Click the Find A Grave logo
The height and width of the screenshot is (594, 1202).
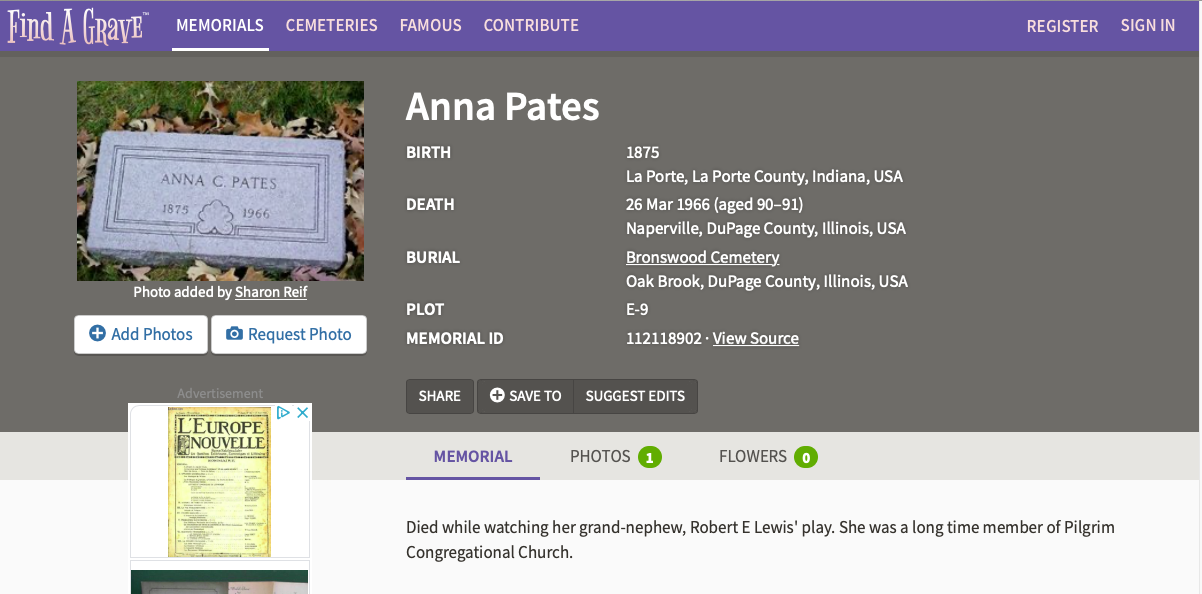(x=78, y=26)
